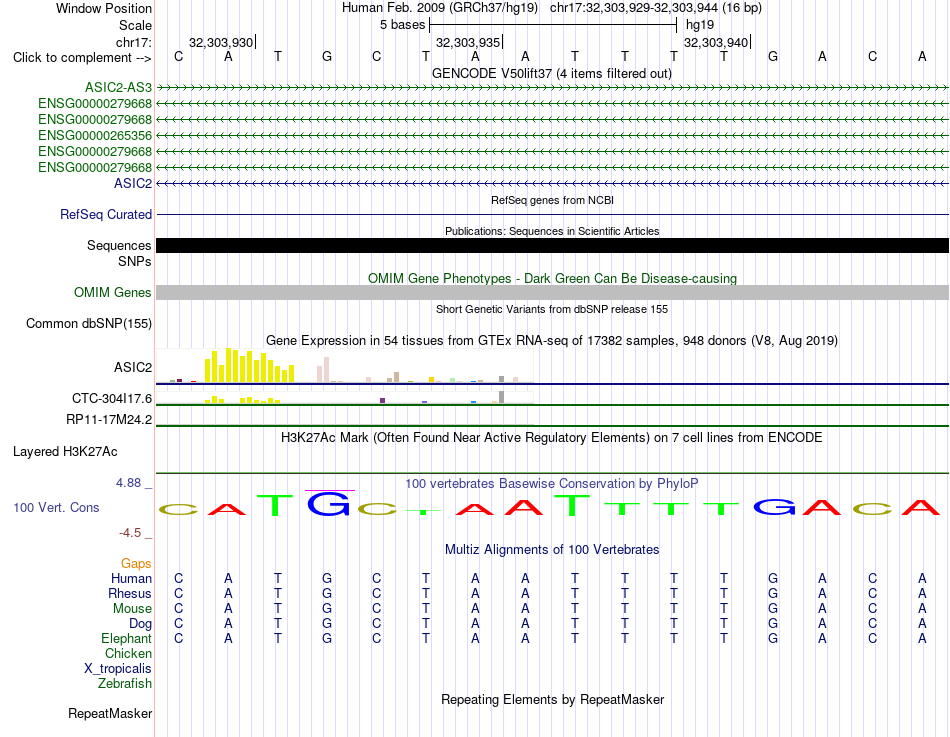Image resolution: width=950 pixels, height=737 pixels.
Task: Click the ASIC2-AS3 transcript arrow line
Action: coord(552,88)
